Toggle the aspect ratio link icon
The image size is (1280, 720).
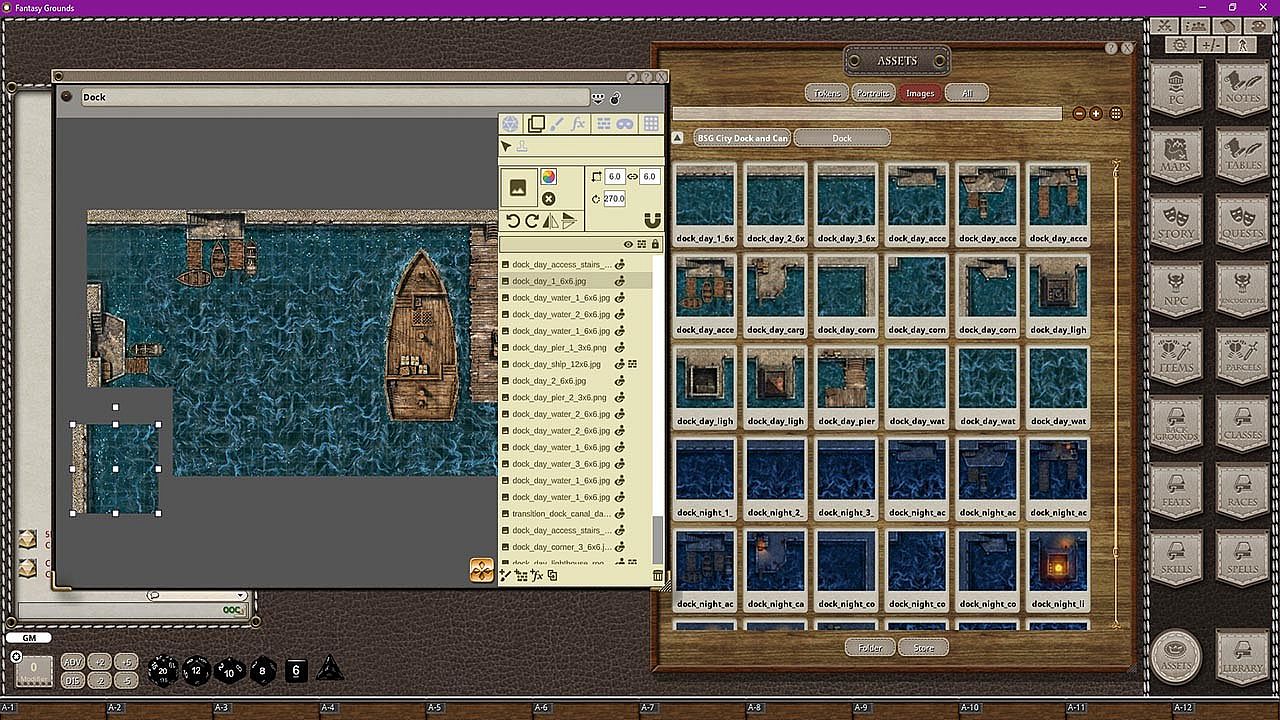[632, 177]
